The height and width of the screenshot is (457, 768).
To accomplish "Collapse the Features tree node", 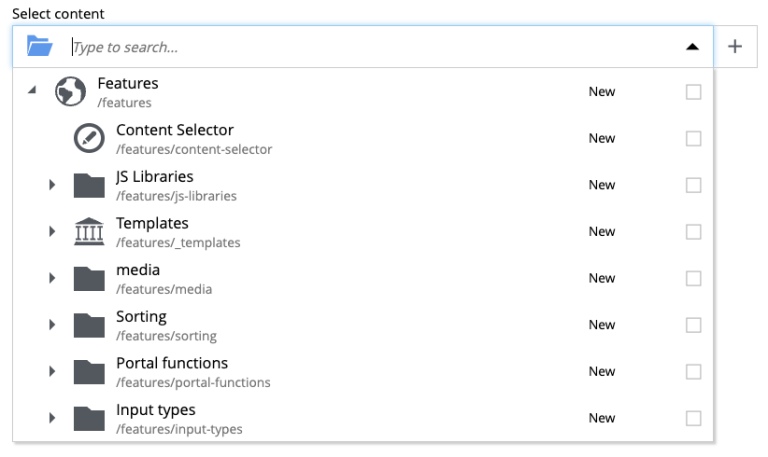I will [32, 90].
